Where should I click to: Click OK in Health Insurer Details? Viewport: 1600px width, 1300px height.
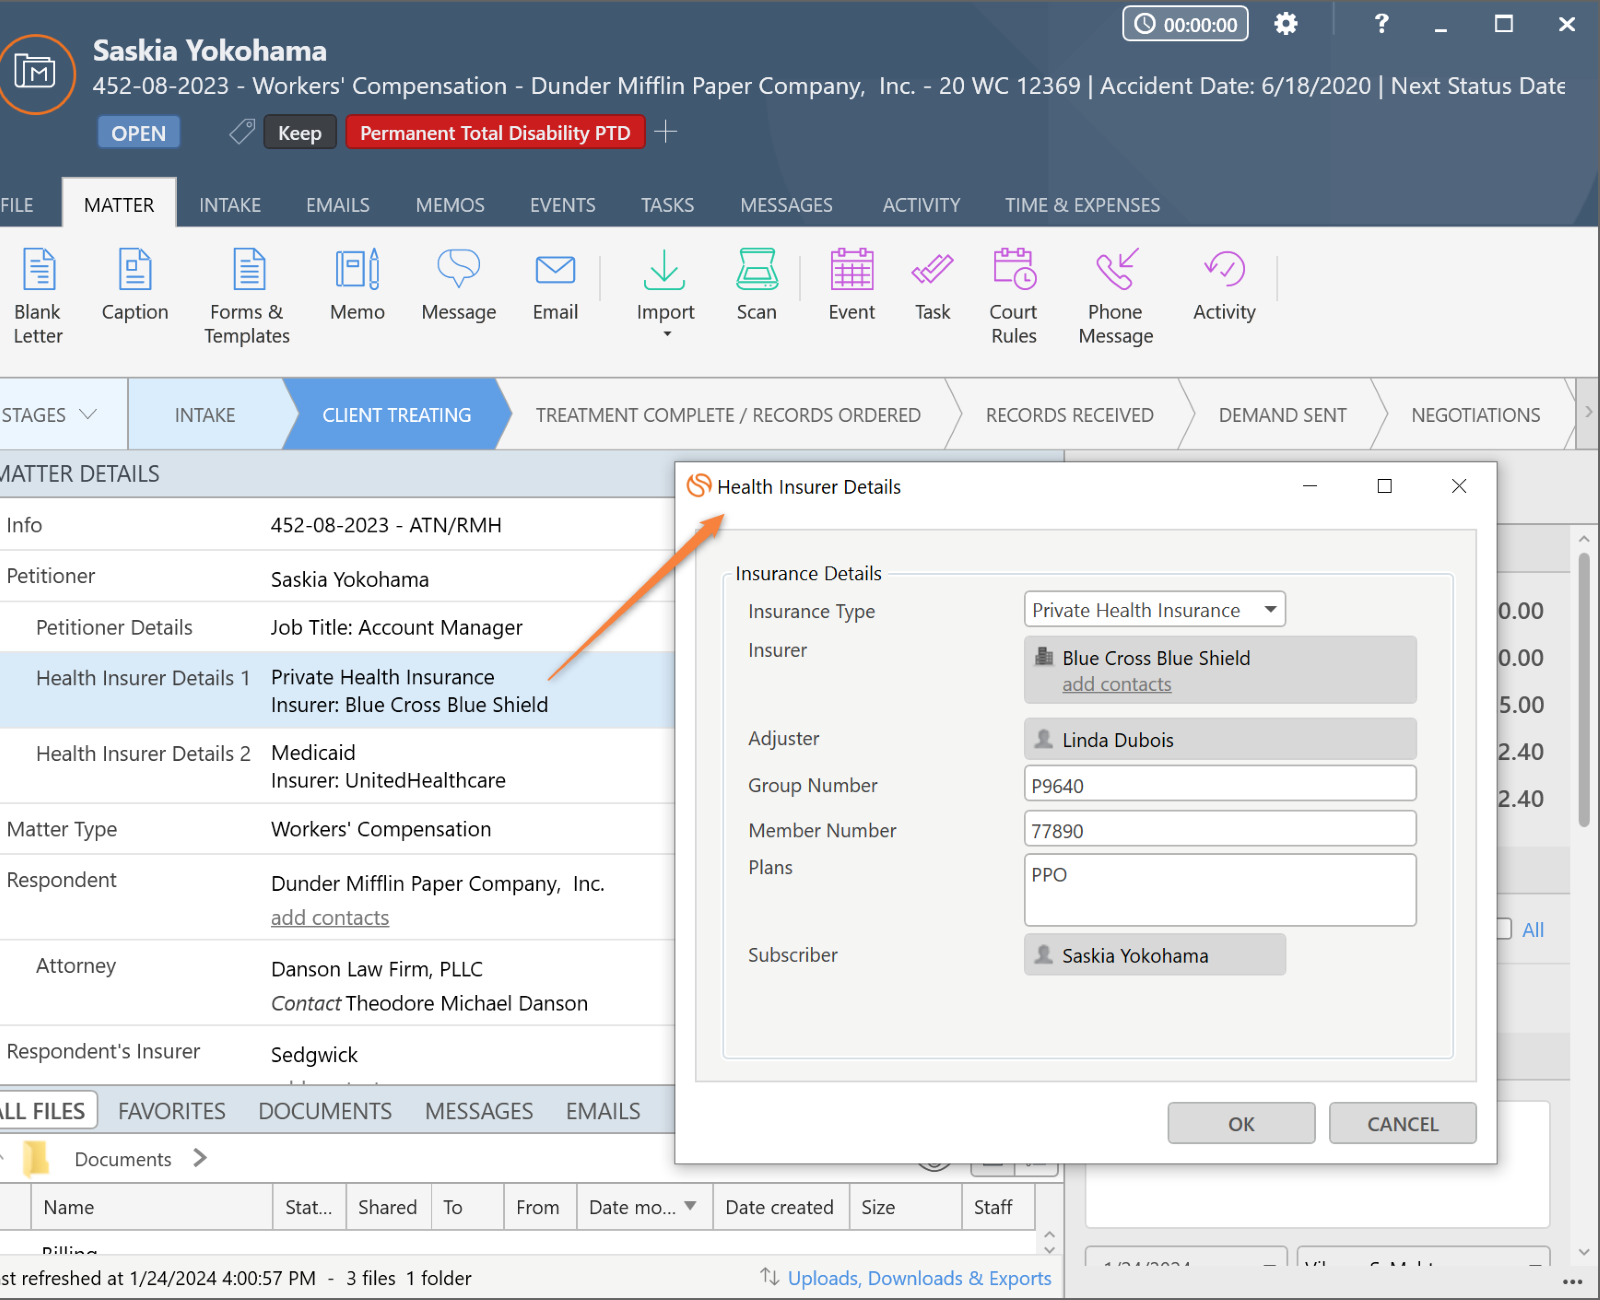[x=1241, y=1123]
